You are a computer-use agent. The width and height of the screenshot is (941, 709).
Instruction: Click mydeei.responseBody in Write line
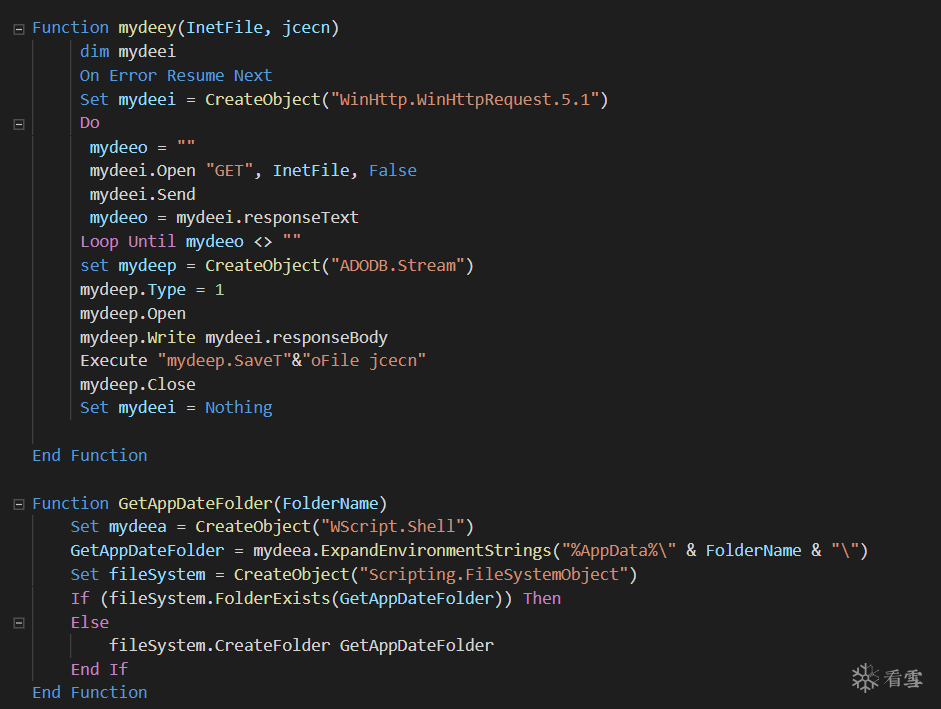pyautogui.click(x=296, y=337)
